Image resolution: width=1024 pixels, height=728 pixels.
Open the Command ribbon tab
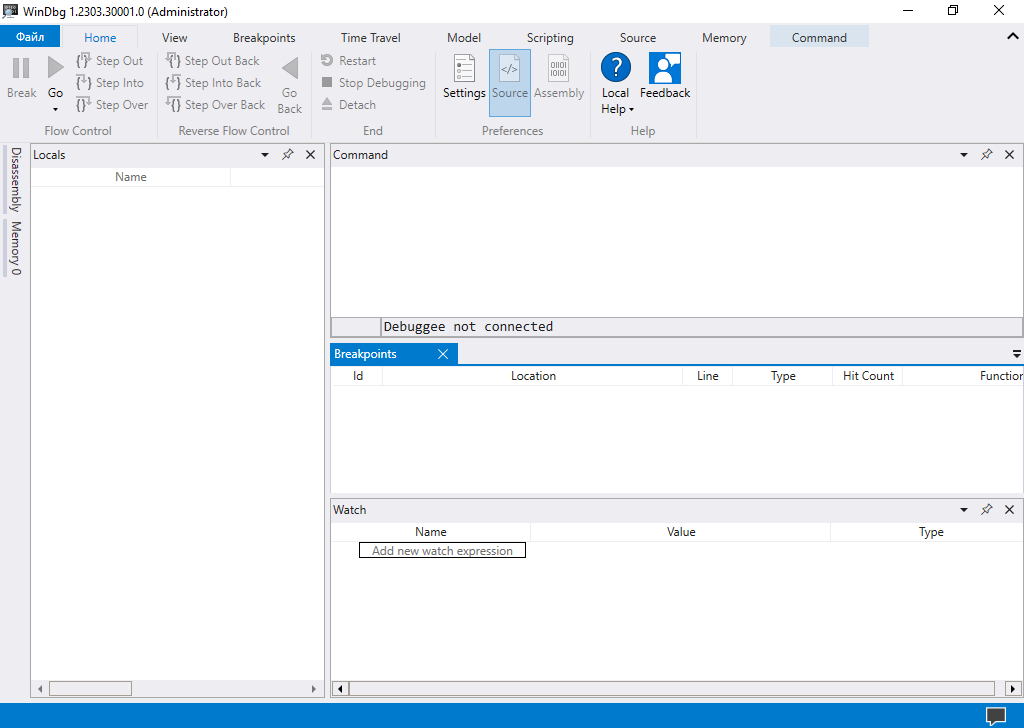click(x=819, y=37)
